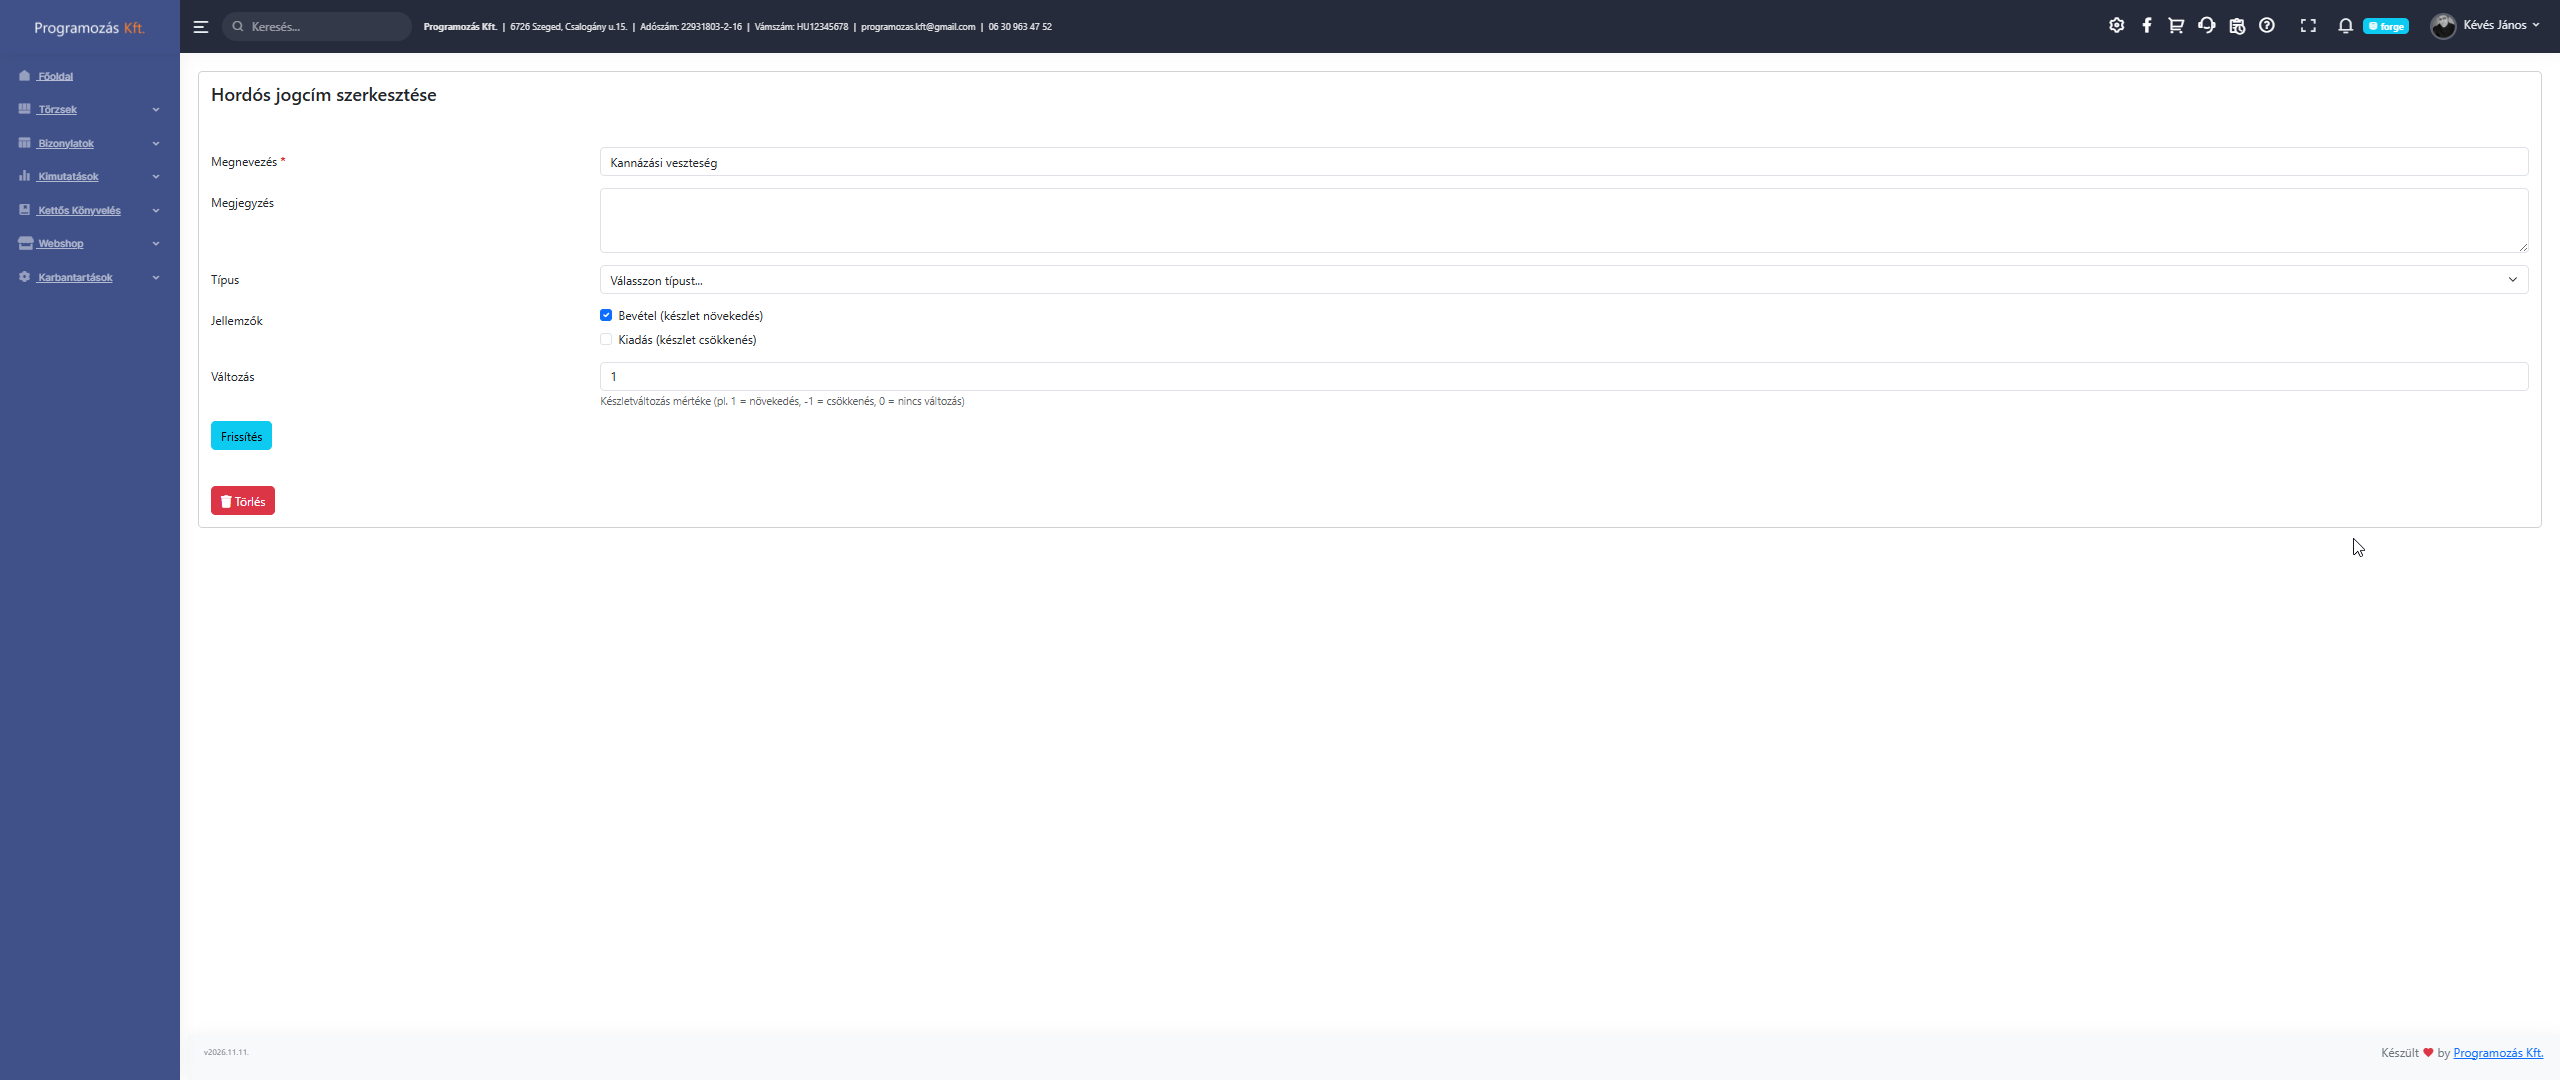This screenshot has height=1080, width=2560.
Task: Click into the Megjegyzés text area
Action: 1563,220
